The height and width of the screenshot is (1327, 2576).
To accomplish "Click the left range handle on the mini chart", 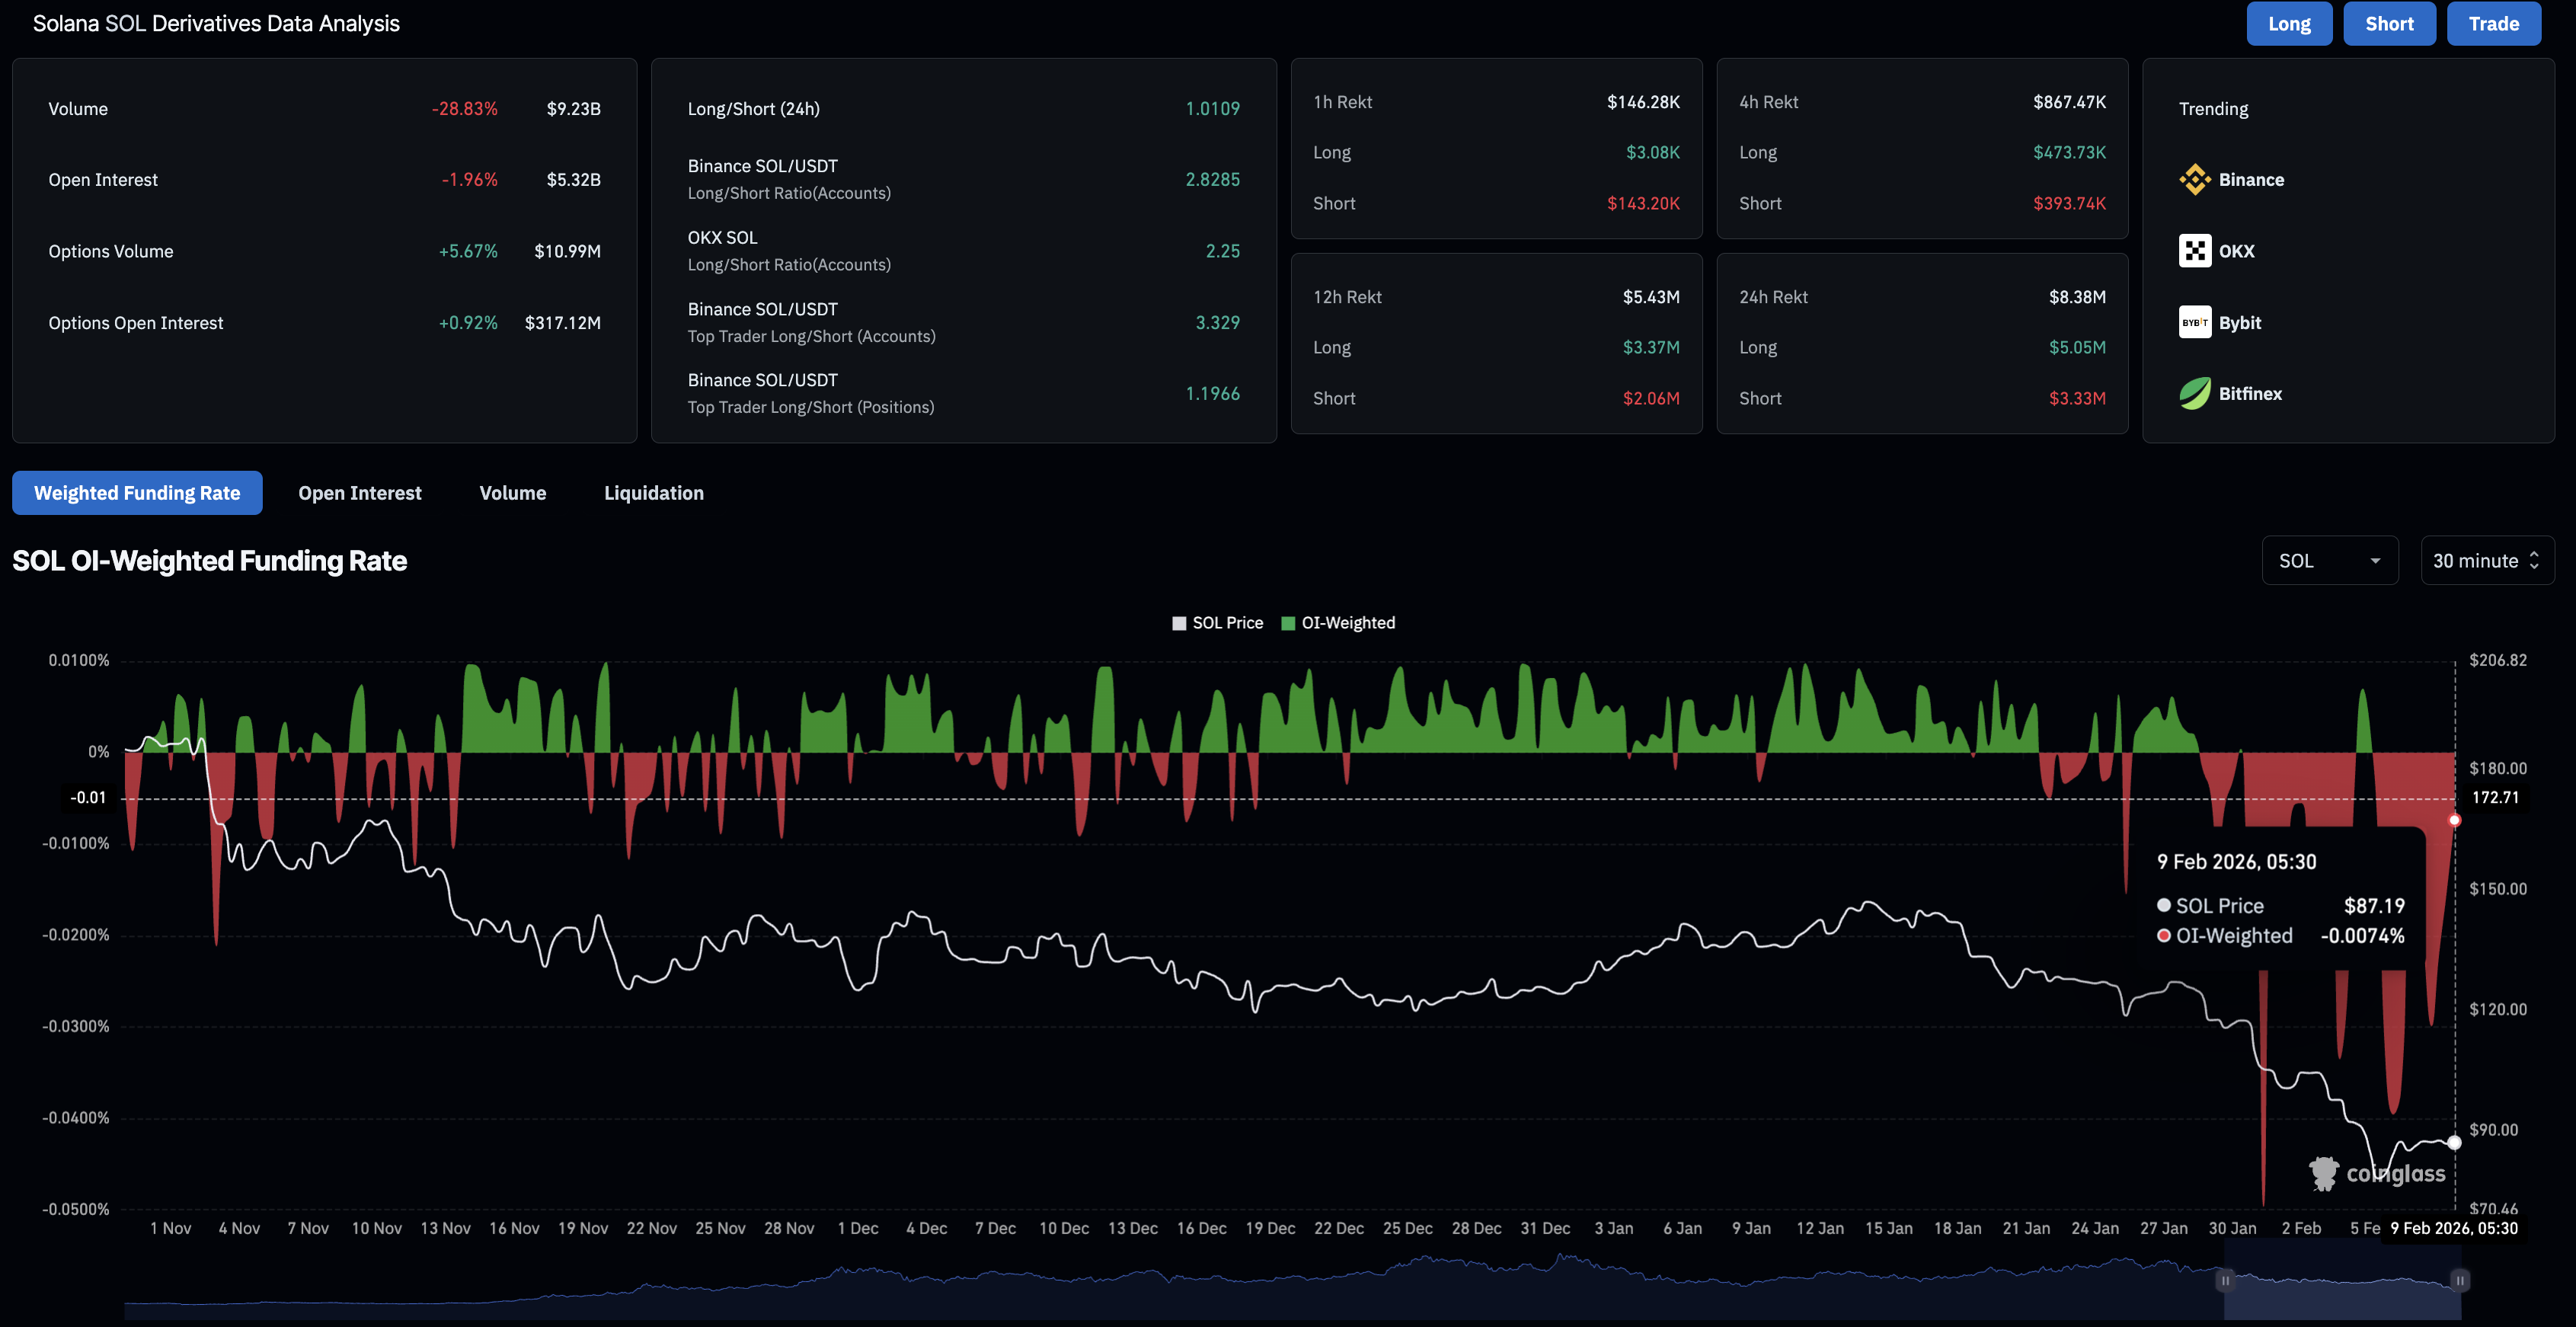I will 2225,1280.
